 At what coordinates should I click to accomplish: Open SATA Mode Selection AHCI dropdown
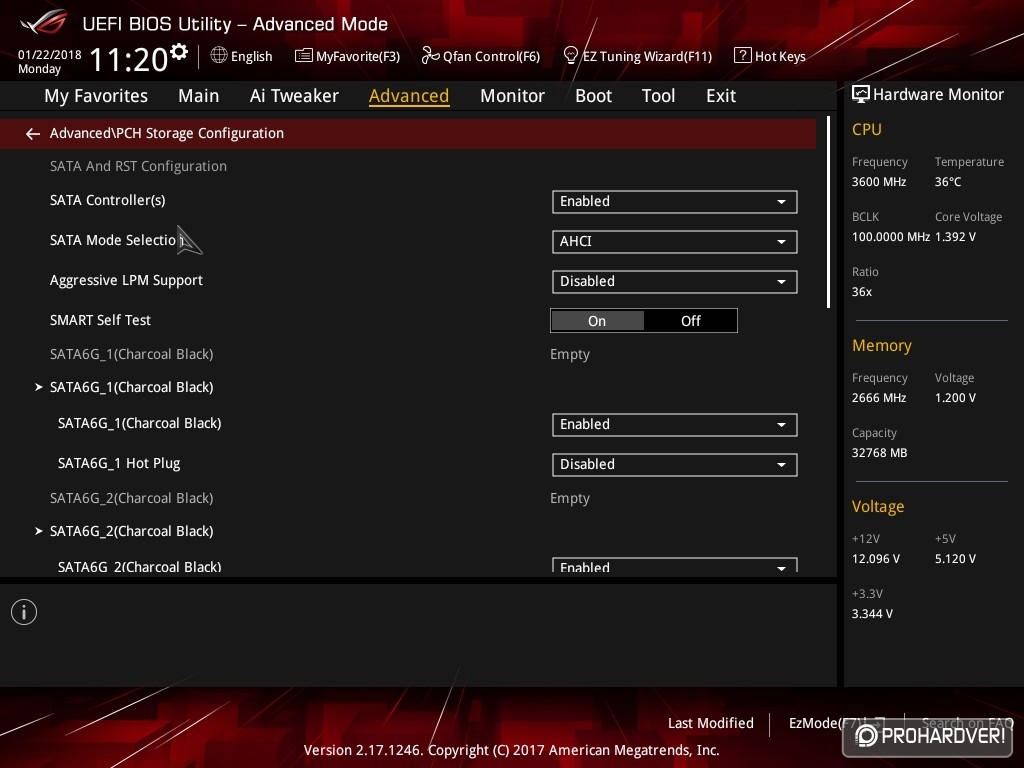[x=674, y=242]
